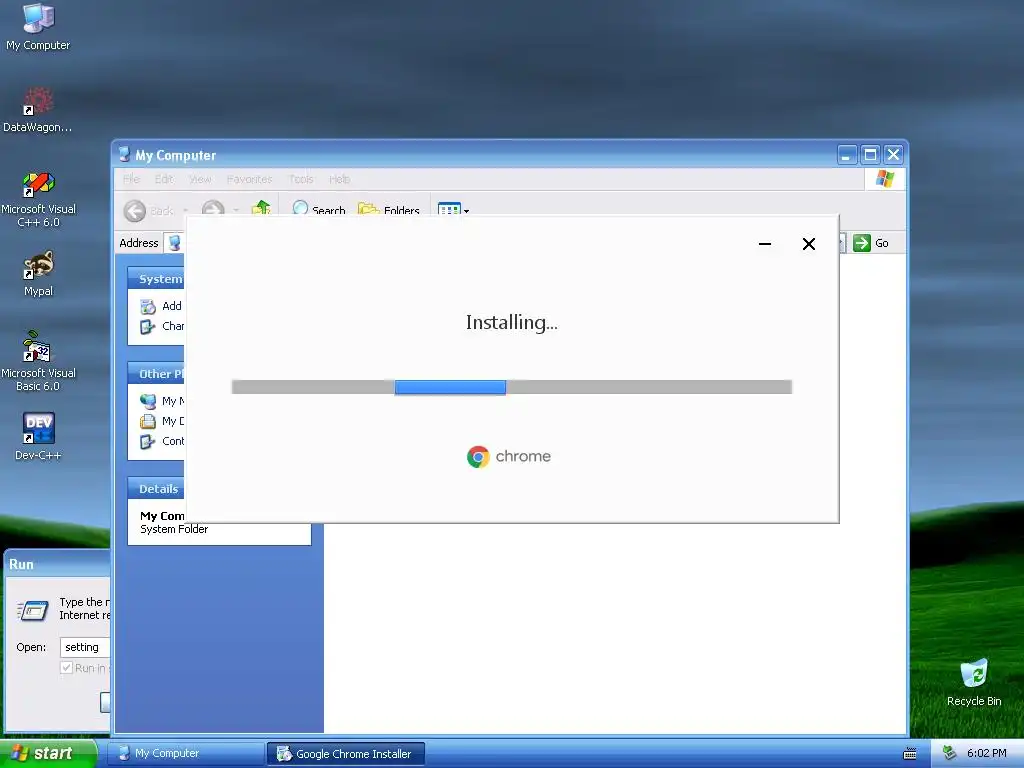Click the Add item icon under System Tasks

click(x=148, y=306)
